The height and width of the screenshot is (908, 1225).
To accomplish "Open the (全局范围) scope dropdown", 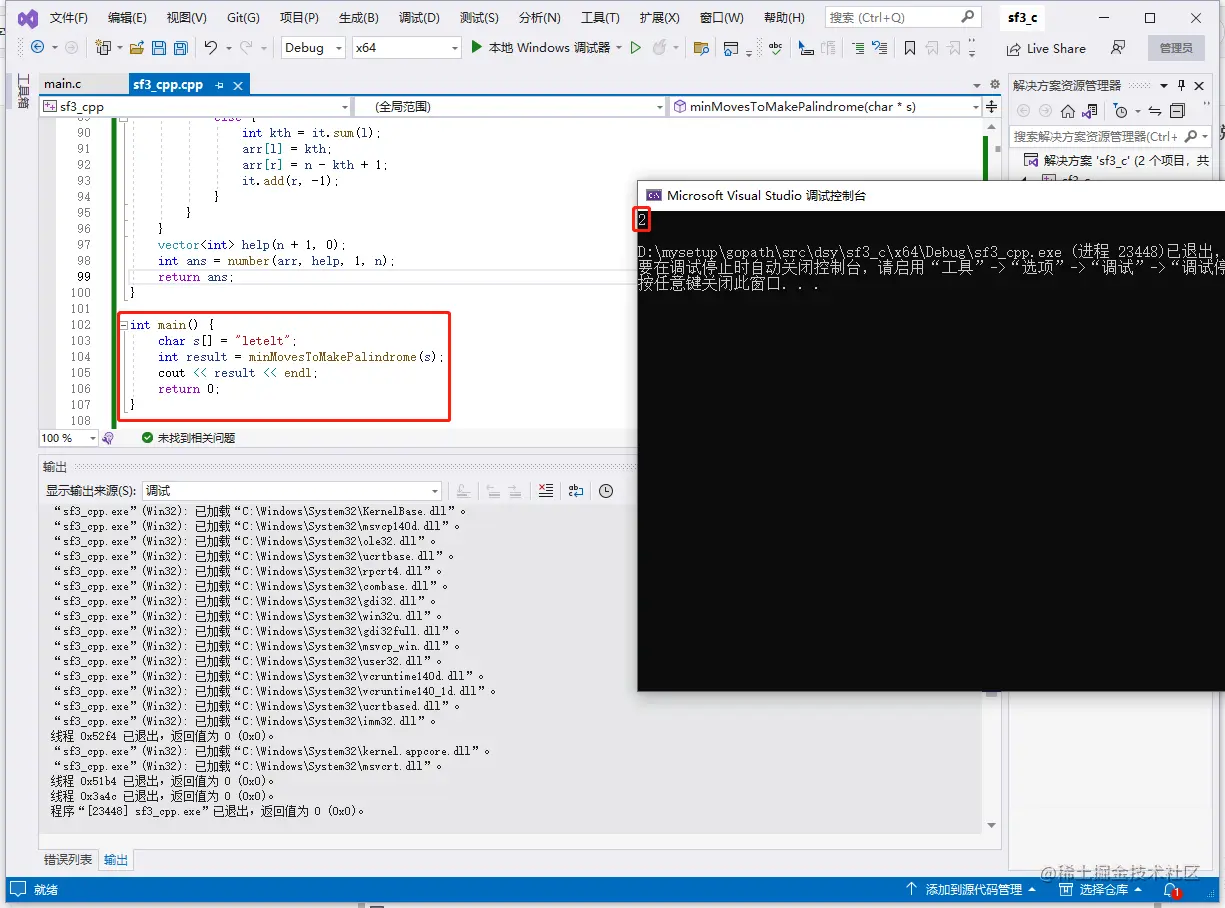I will (x=511, y=106).
